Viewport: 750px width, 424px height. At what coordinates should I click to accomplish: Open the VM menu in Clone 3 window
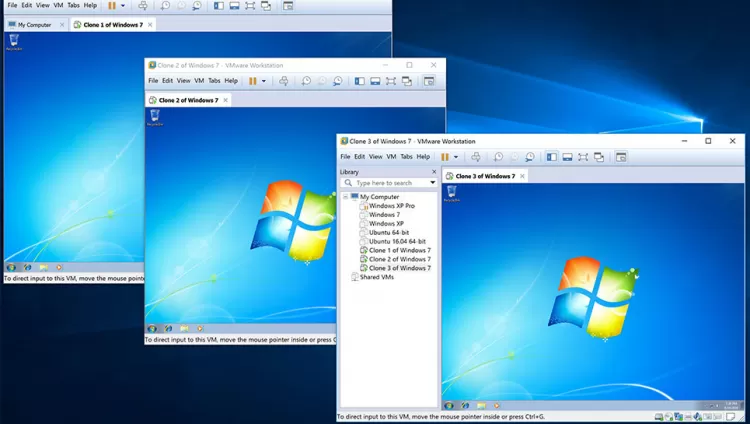391,157
